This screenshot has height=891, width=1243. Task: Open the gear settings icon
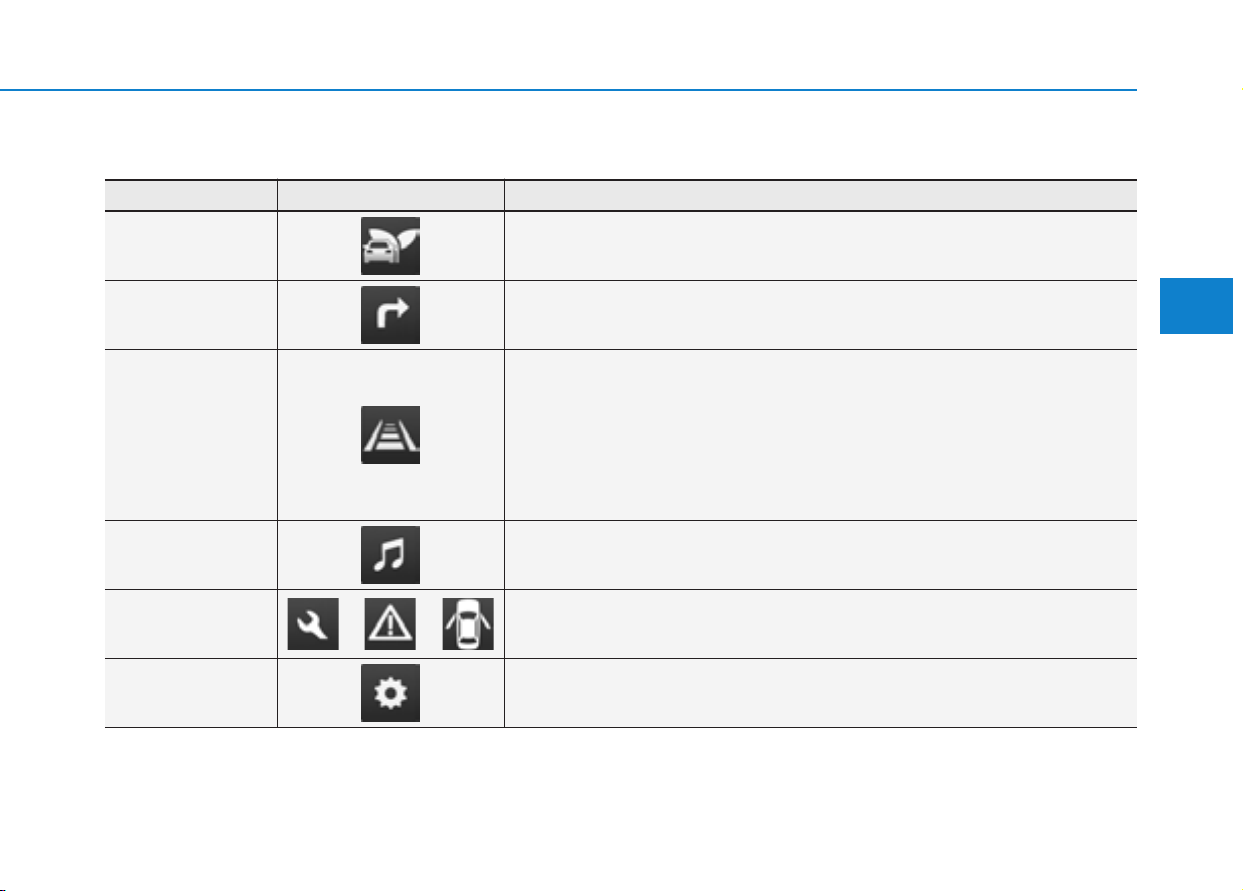click(x=390, y=693)
